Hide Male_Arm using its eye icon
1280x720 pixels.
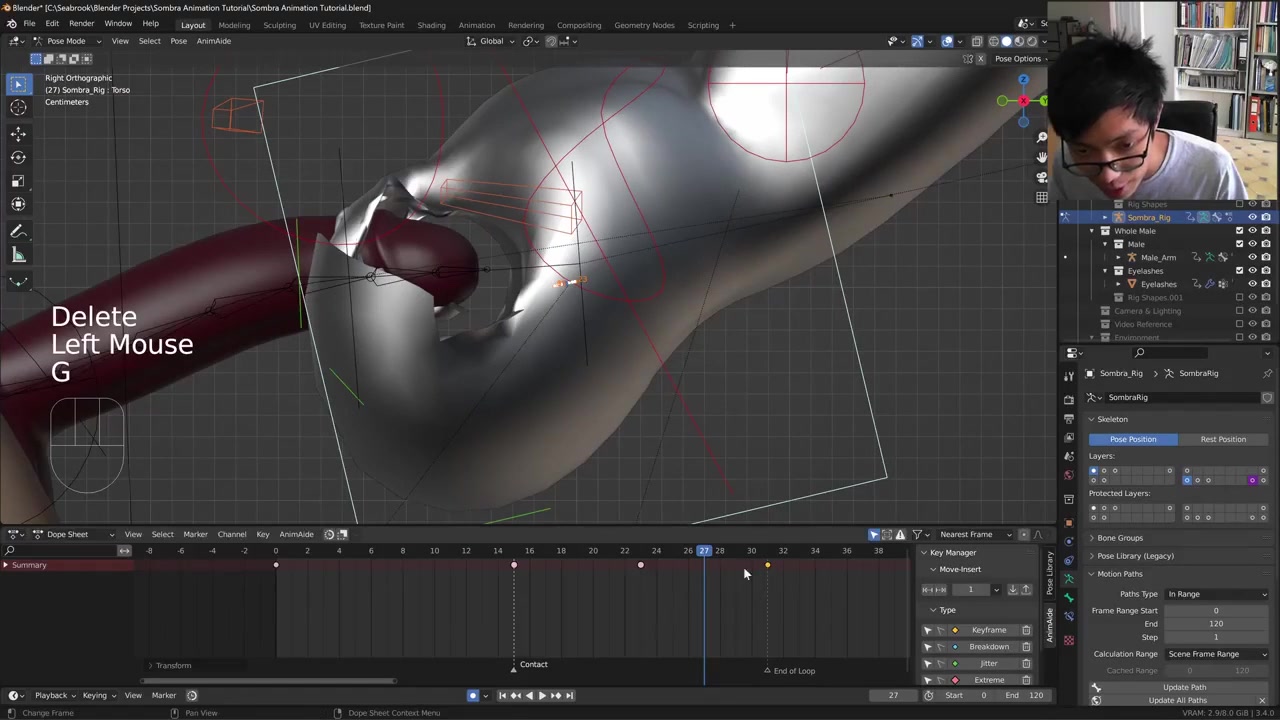[1252, 257]
